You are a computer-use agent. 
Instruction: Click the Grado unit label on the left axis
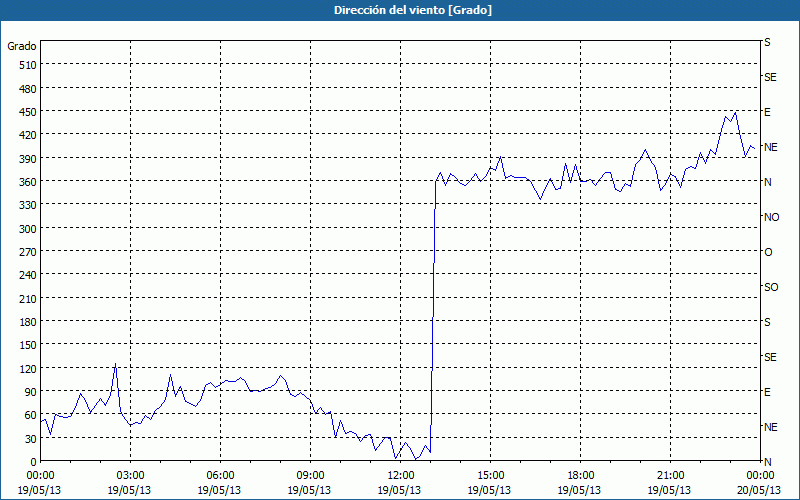(22, 46)
